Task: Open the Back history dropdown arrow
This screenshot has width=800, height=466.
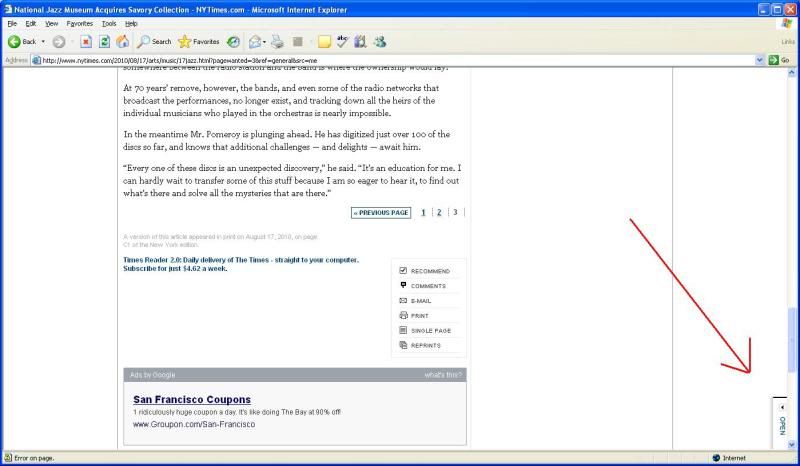Action: [43, 42]
